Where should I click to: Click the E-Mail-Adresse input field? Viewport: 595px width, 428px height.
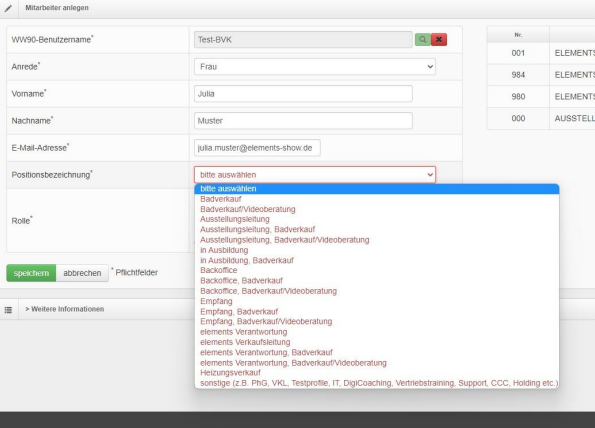257,148
